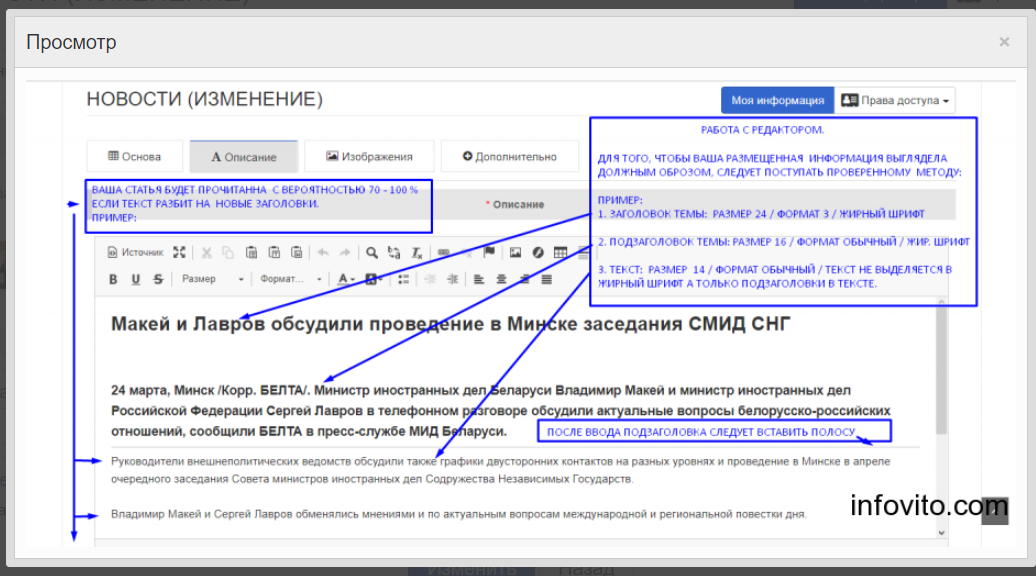Click the Copy icon in editor toolbar

[228, 252]
